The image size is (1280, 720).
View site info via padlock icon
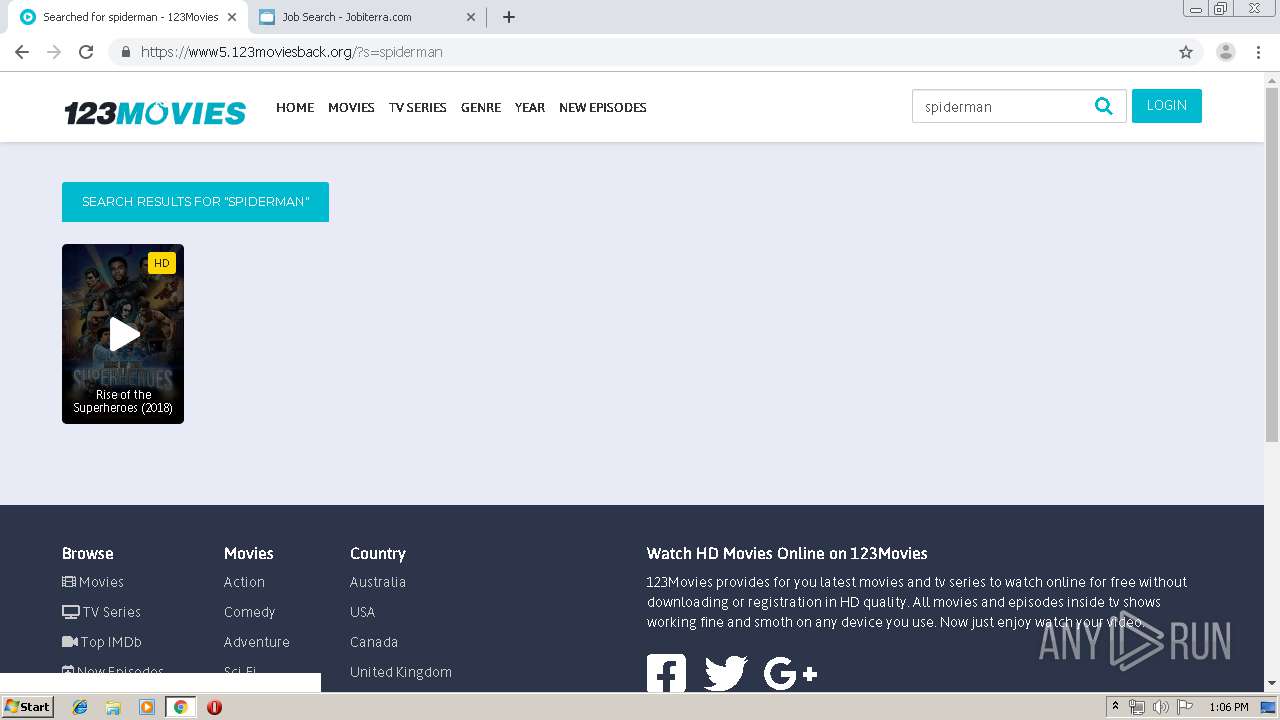point(125,52)
